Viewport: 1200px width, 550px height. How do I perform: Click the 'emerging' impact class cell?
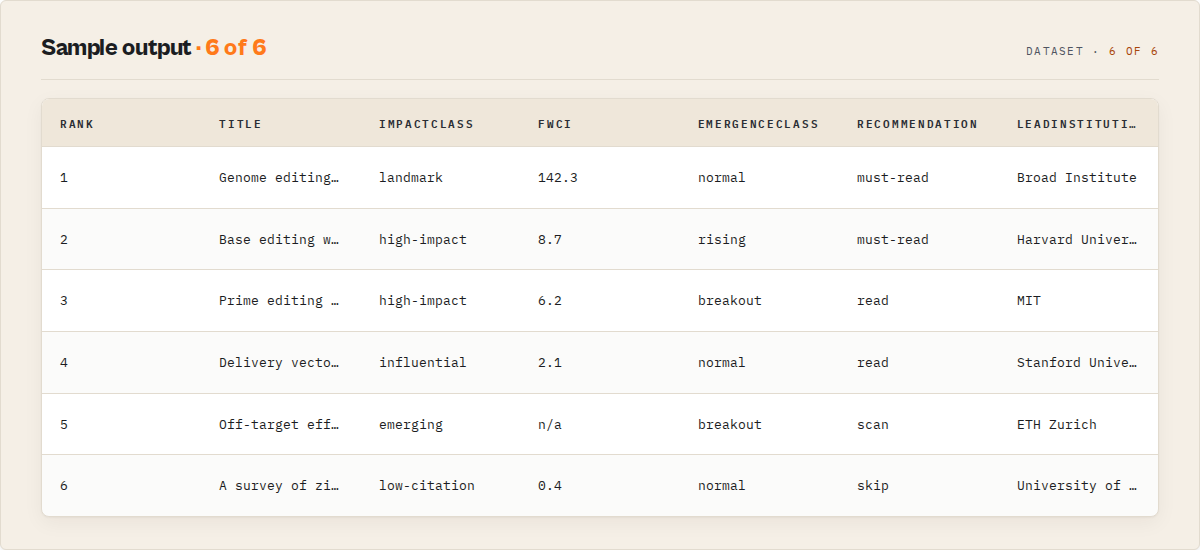411,425
